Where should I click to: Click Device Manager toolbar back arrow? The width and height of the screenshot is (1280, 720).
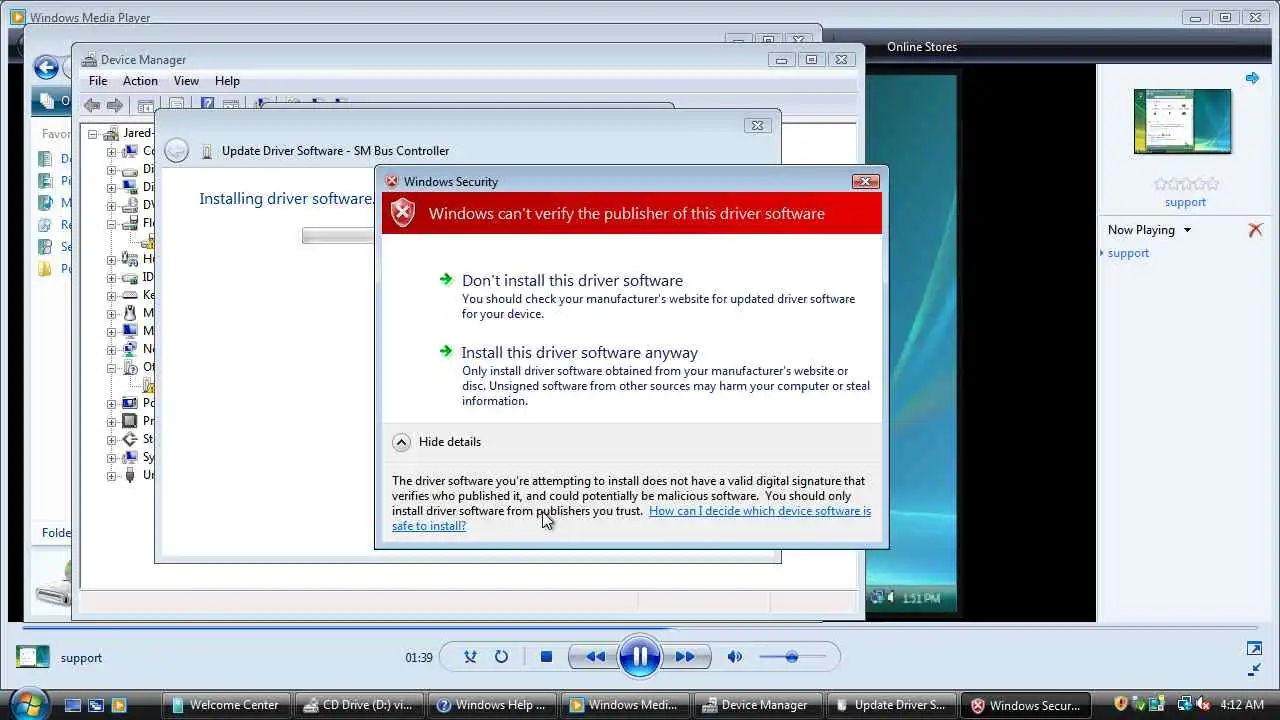point(92,105)
